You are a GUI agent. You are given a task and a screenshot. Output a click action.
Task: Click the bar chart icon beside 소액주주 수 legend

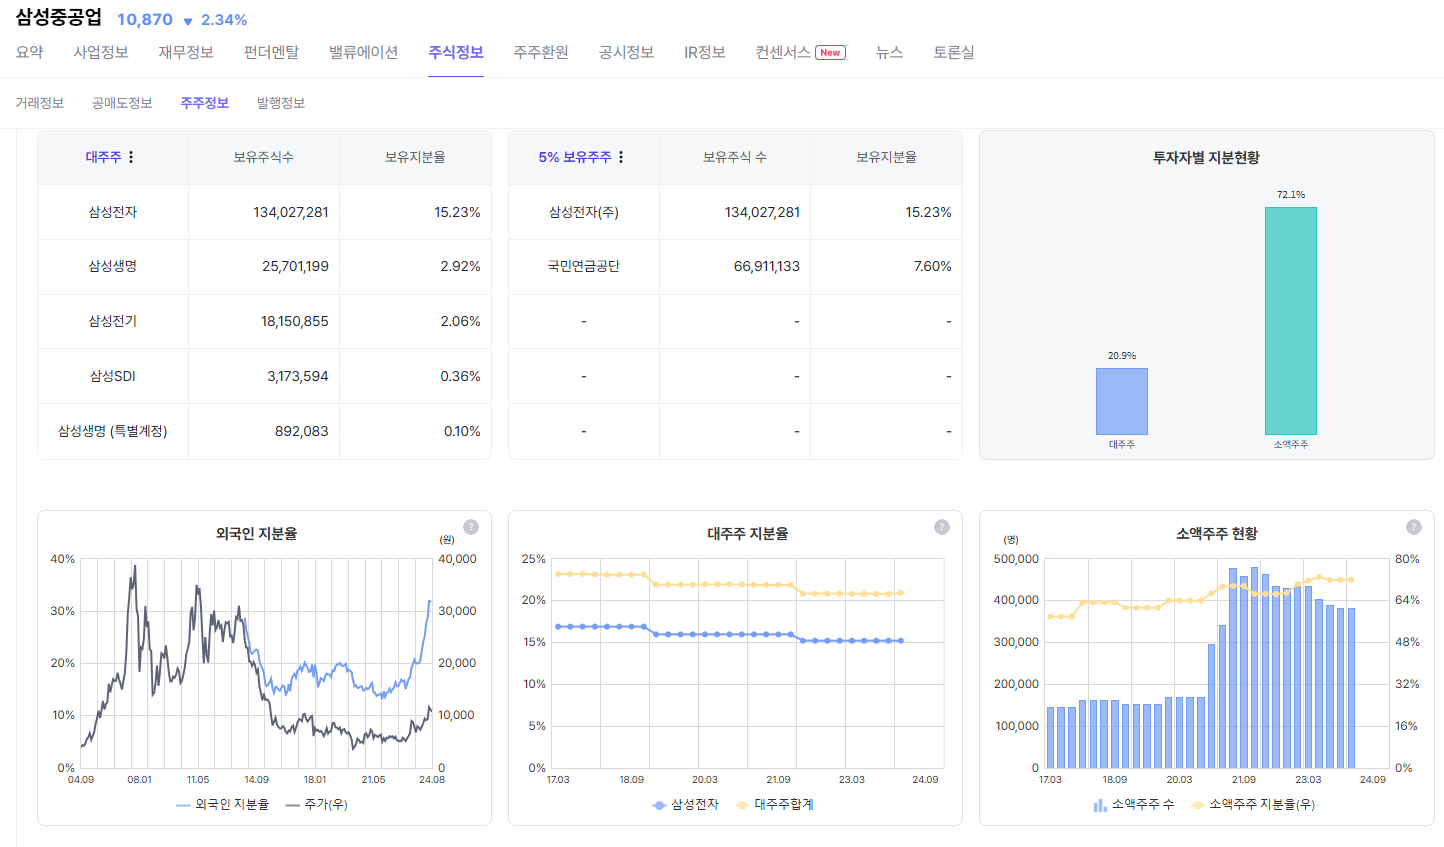1099,804
